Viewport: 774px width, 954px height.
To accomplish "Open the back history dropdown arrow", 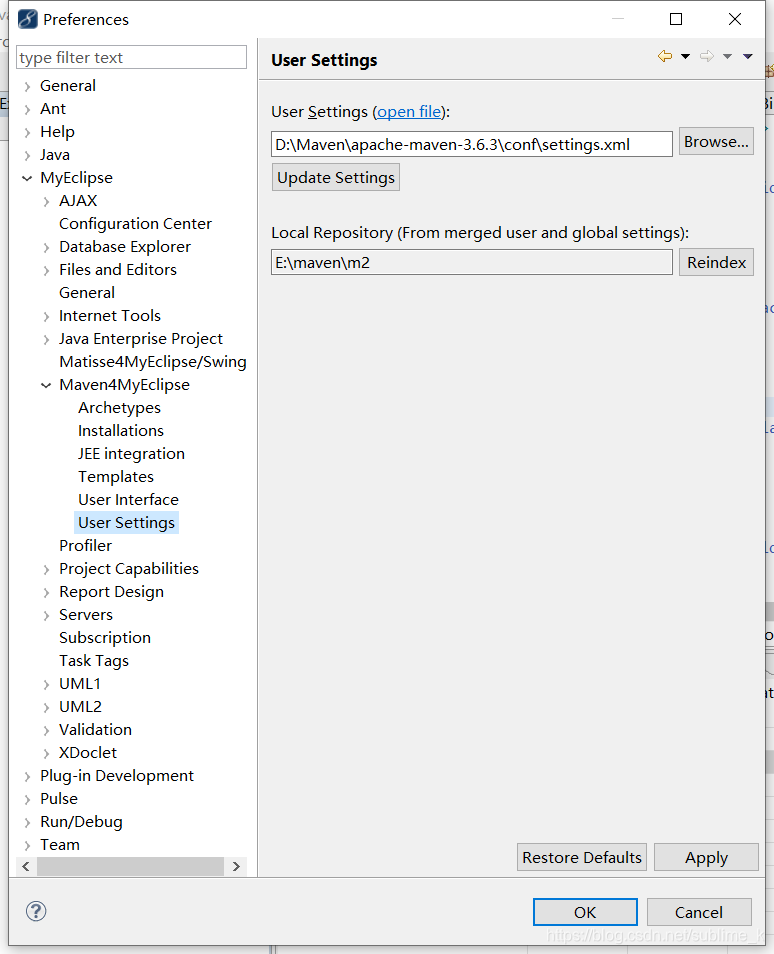I will point(685,57).
